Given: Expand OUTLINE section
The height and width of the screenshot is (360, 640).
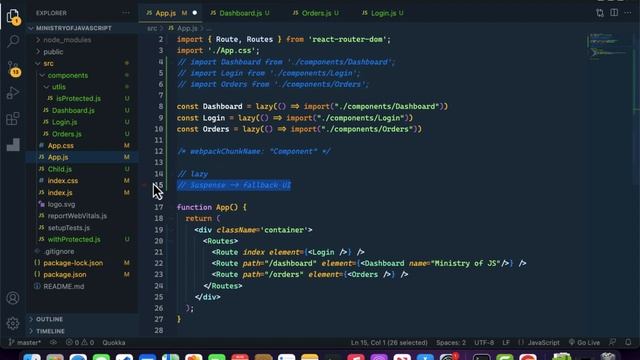Looking at the screenshot, I should 82,319.
